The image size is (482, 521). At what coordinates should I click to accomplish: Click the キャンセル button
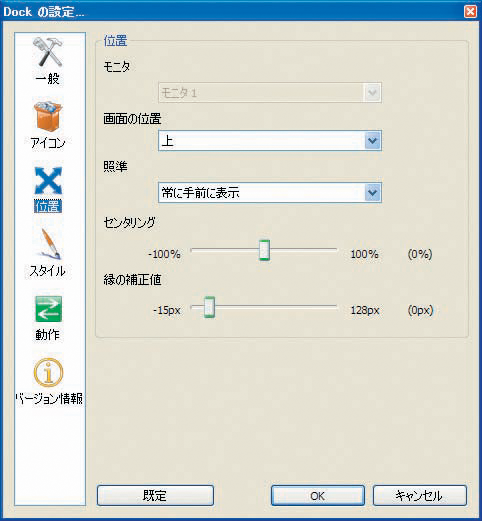pos(419,496)
